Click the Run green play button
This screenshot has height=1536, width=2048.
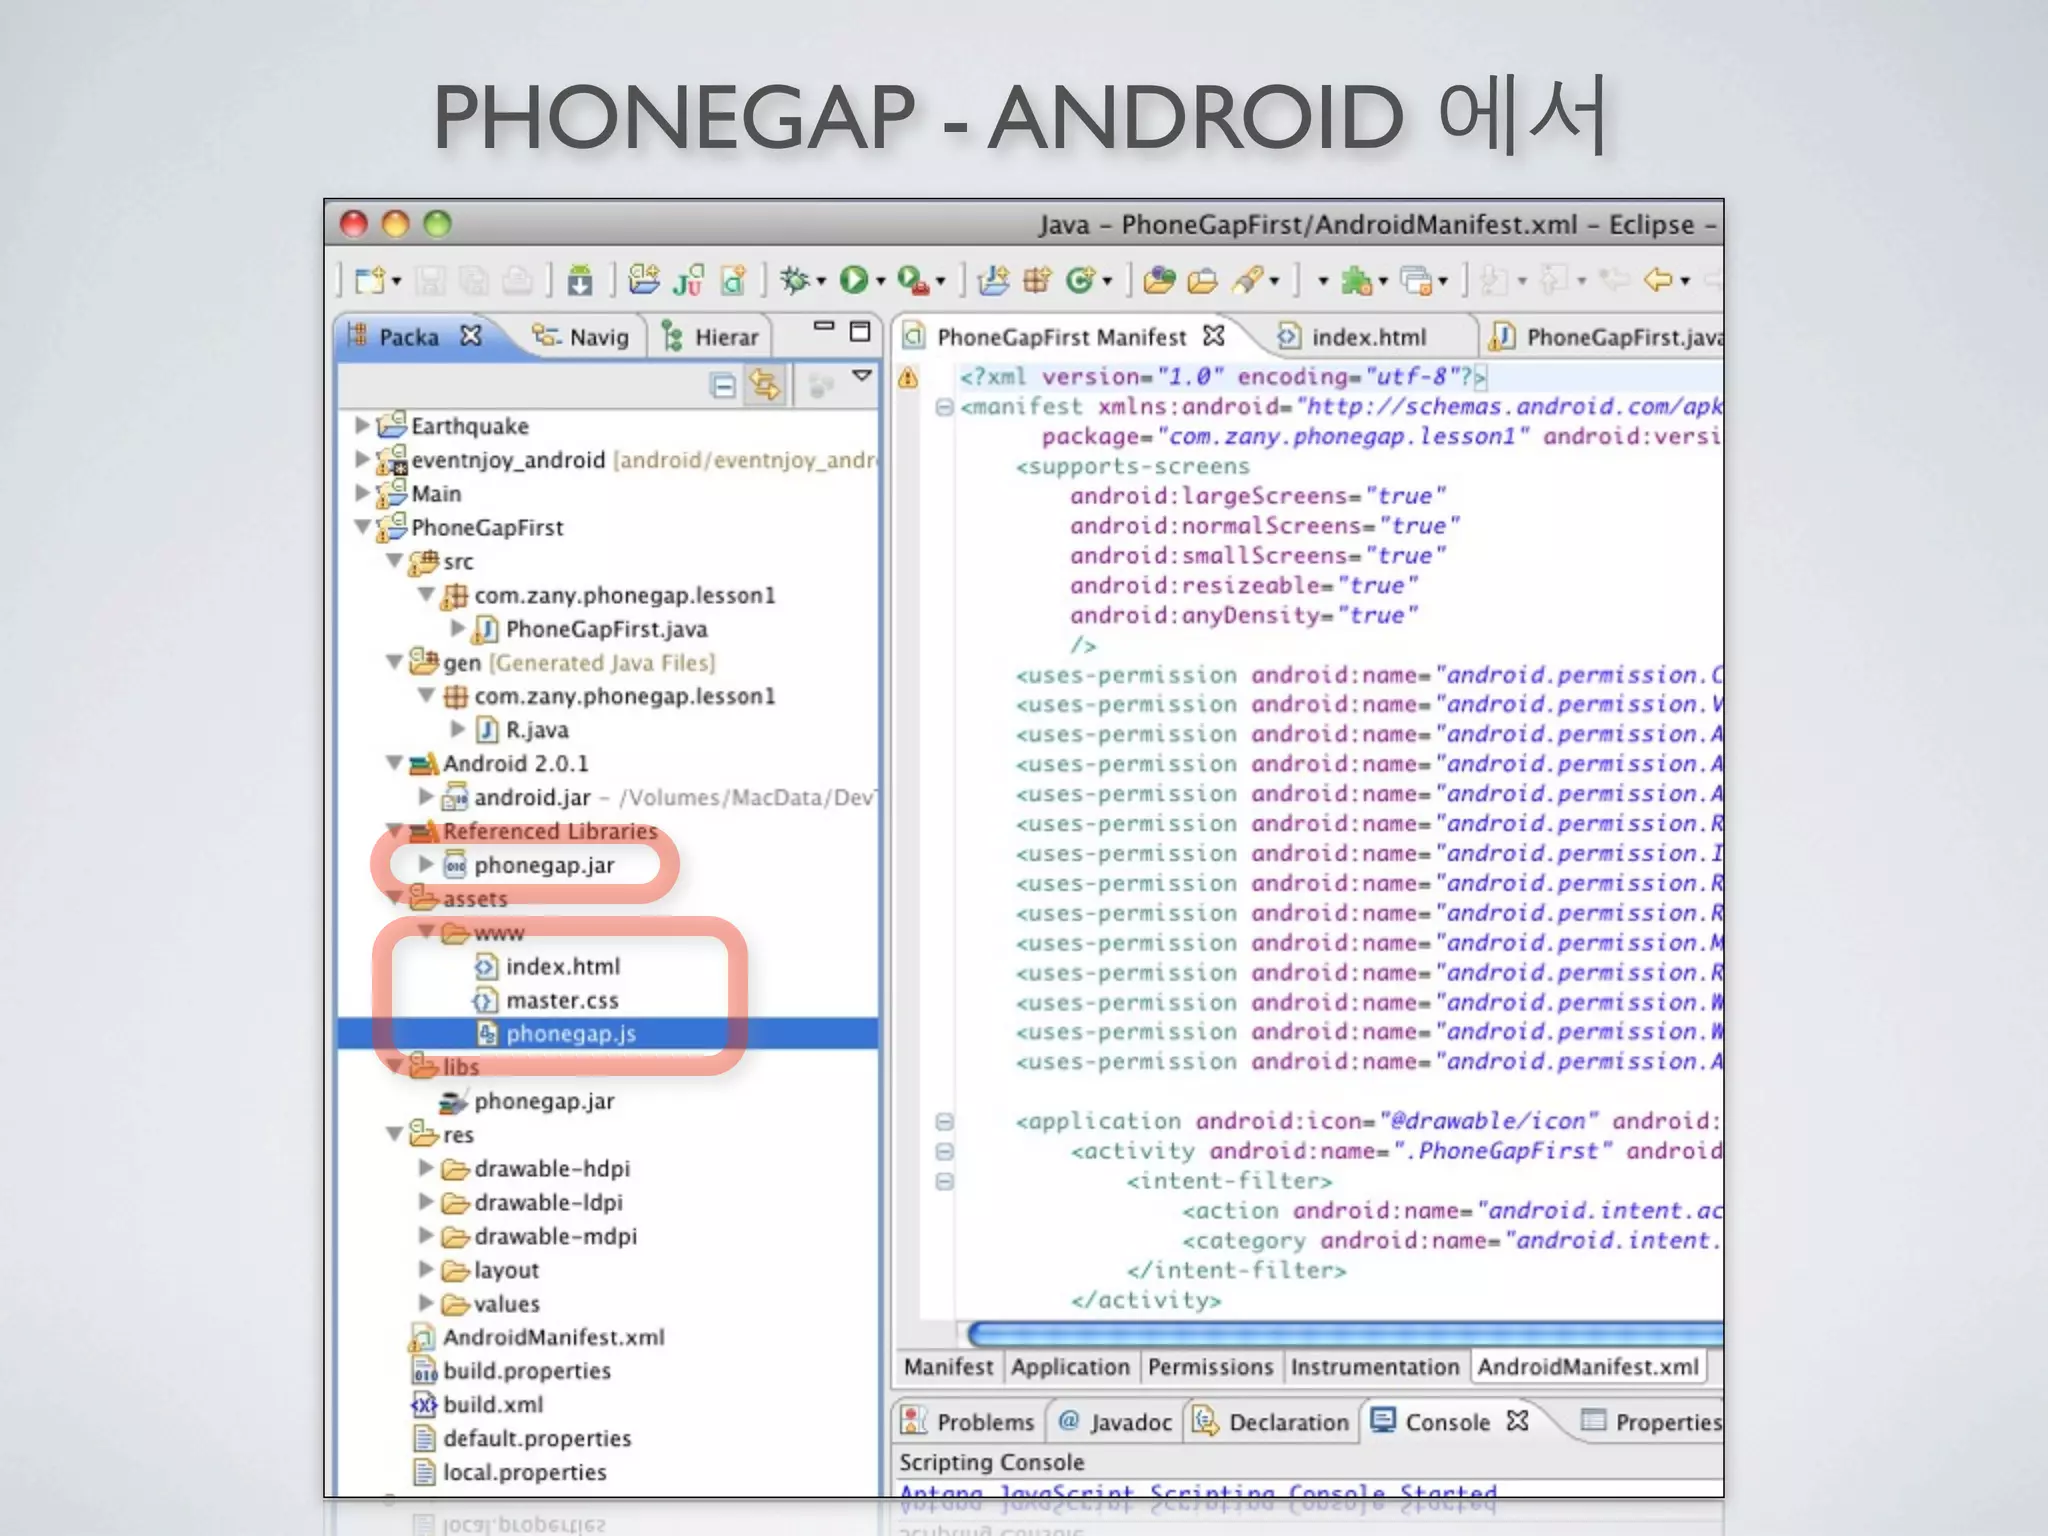[853, 280]
